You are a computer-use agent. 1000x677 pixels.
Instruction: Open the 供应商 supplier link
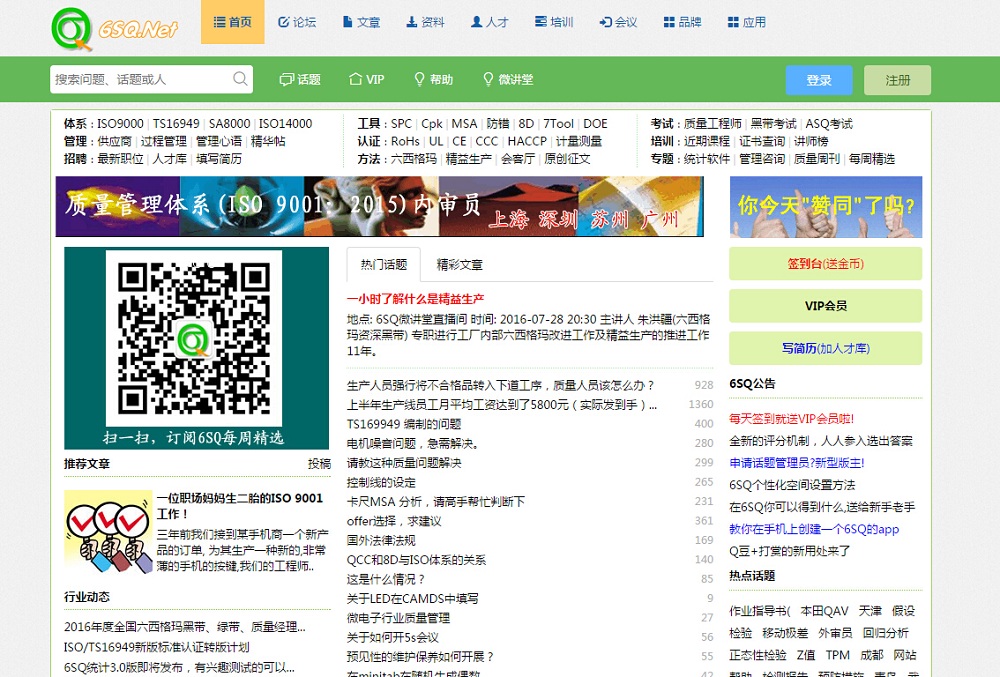(114, 141)
